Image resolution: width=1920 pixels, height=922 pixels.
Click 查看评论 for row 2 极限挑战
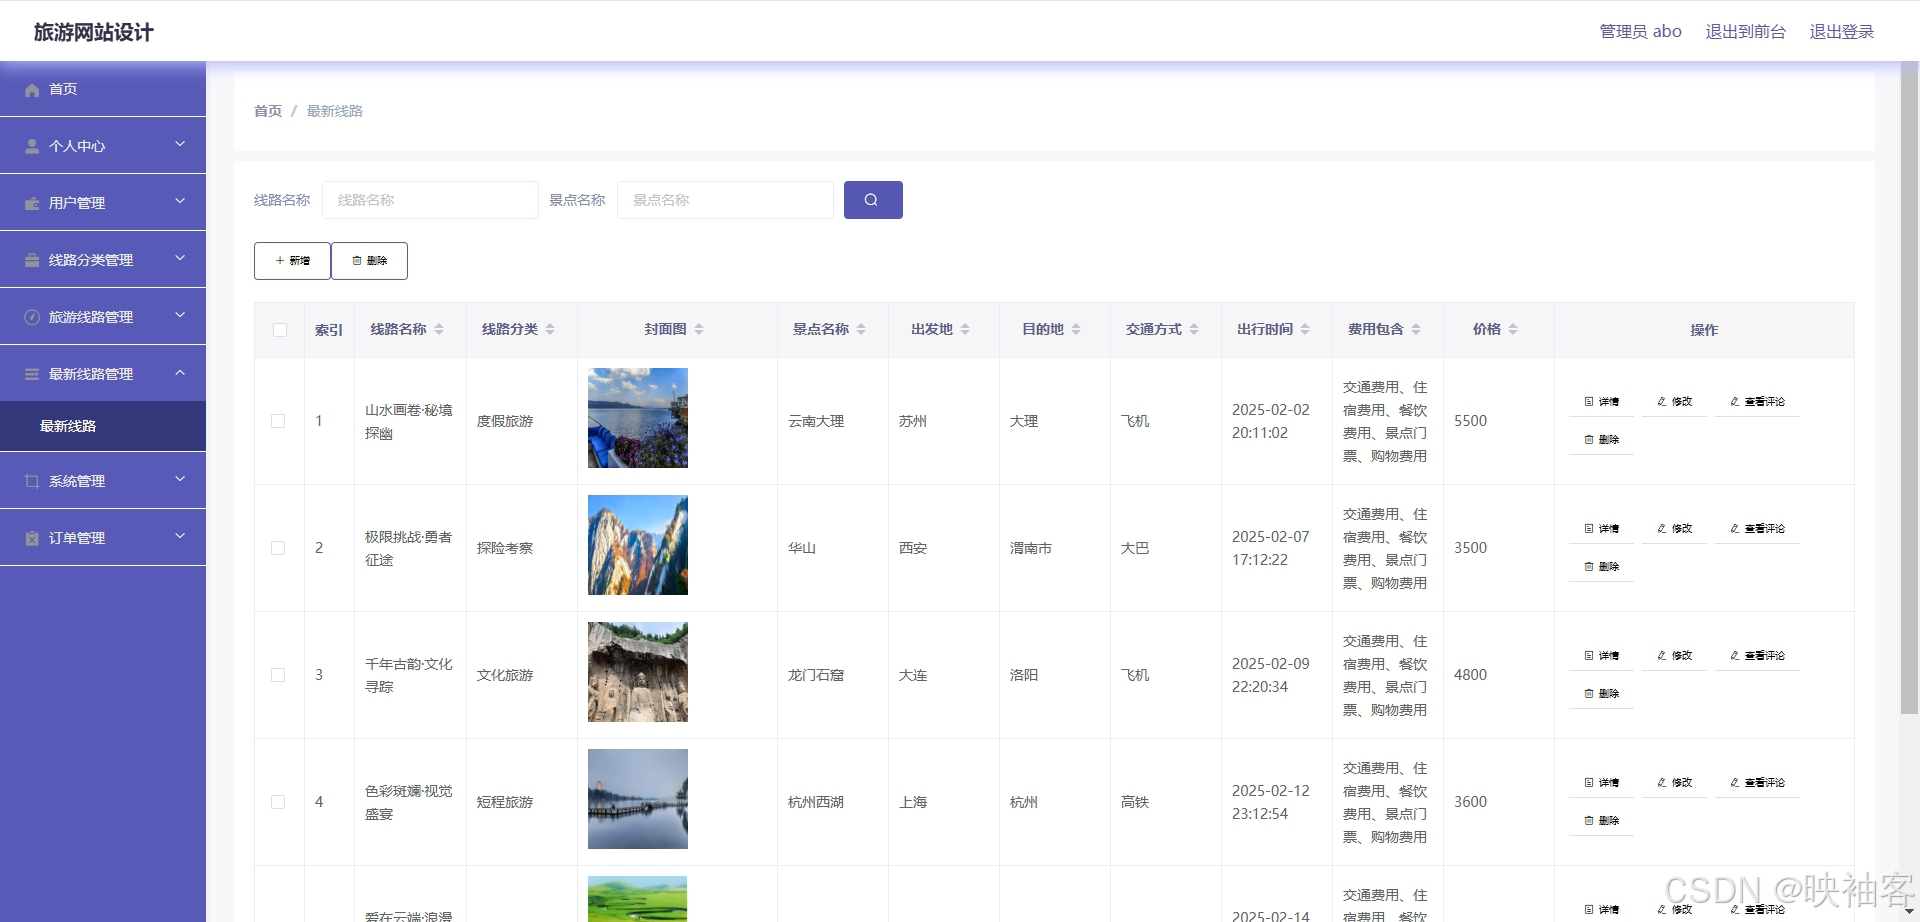1757,529
